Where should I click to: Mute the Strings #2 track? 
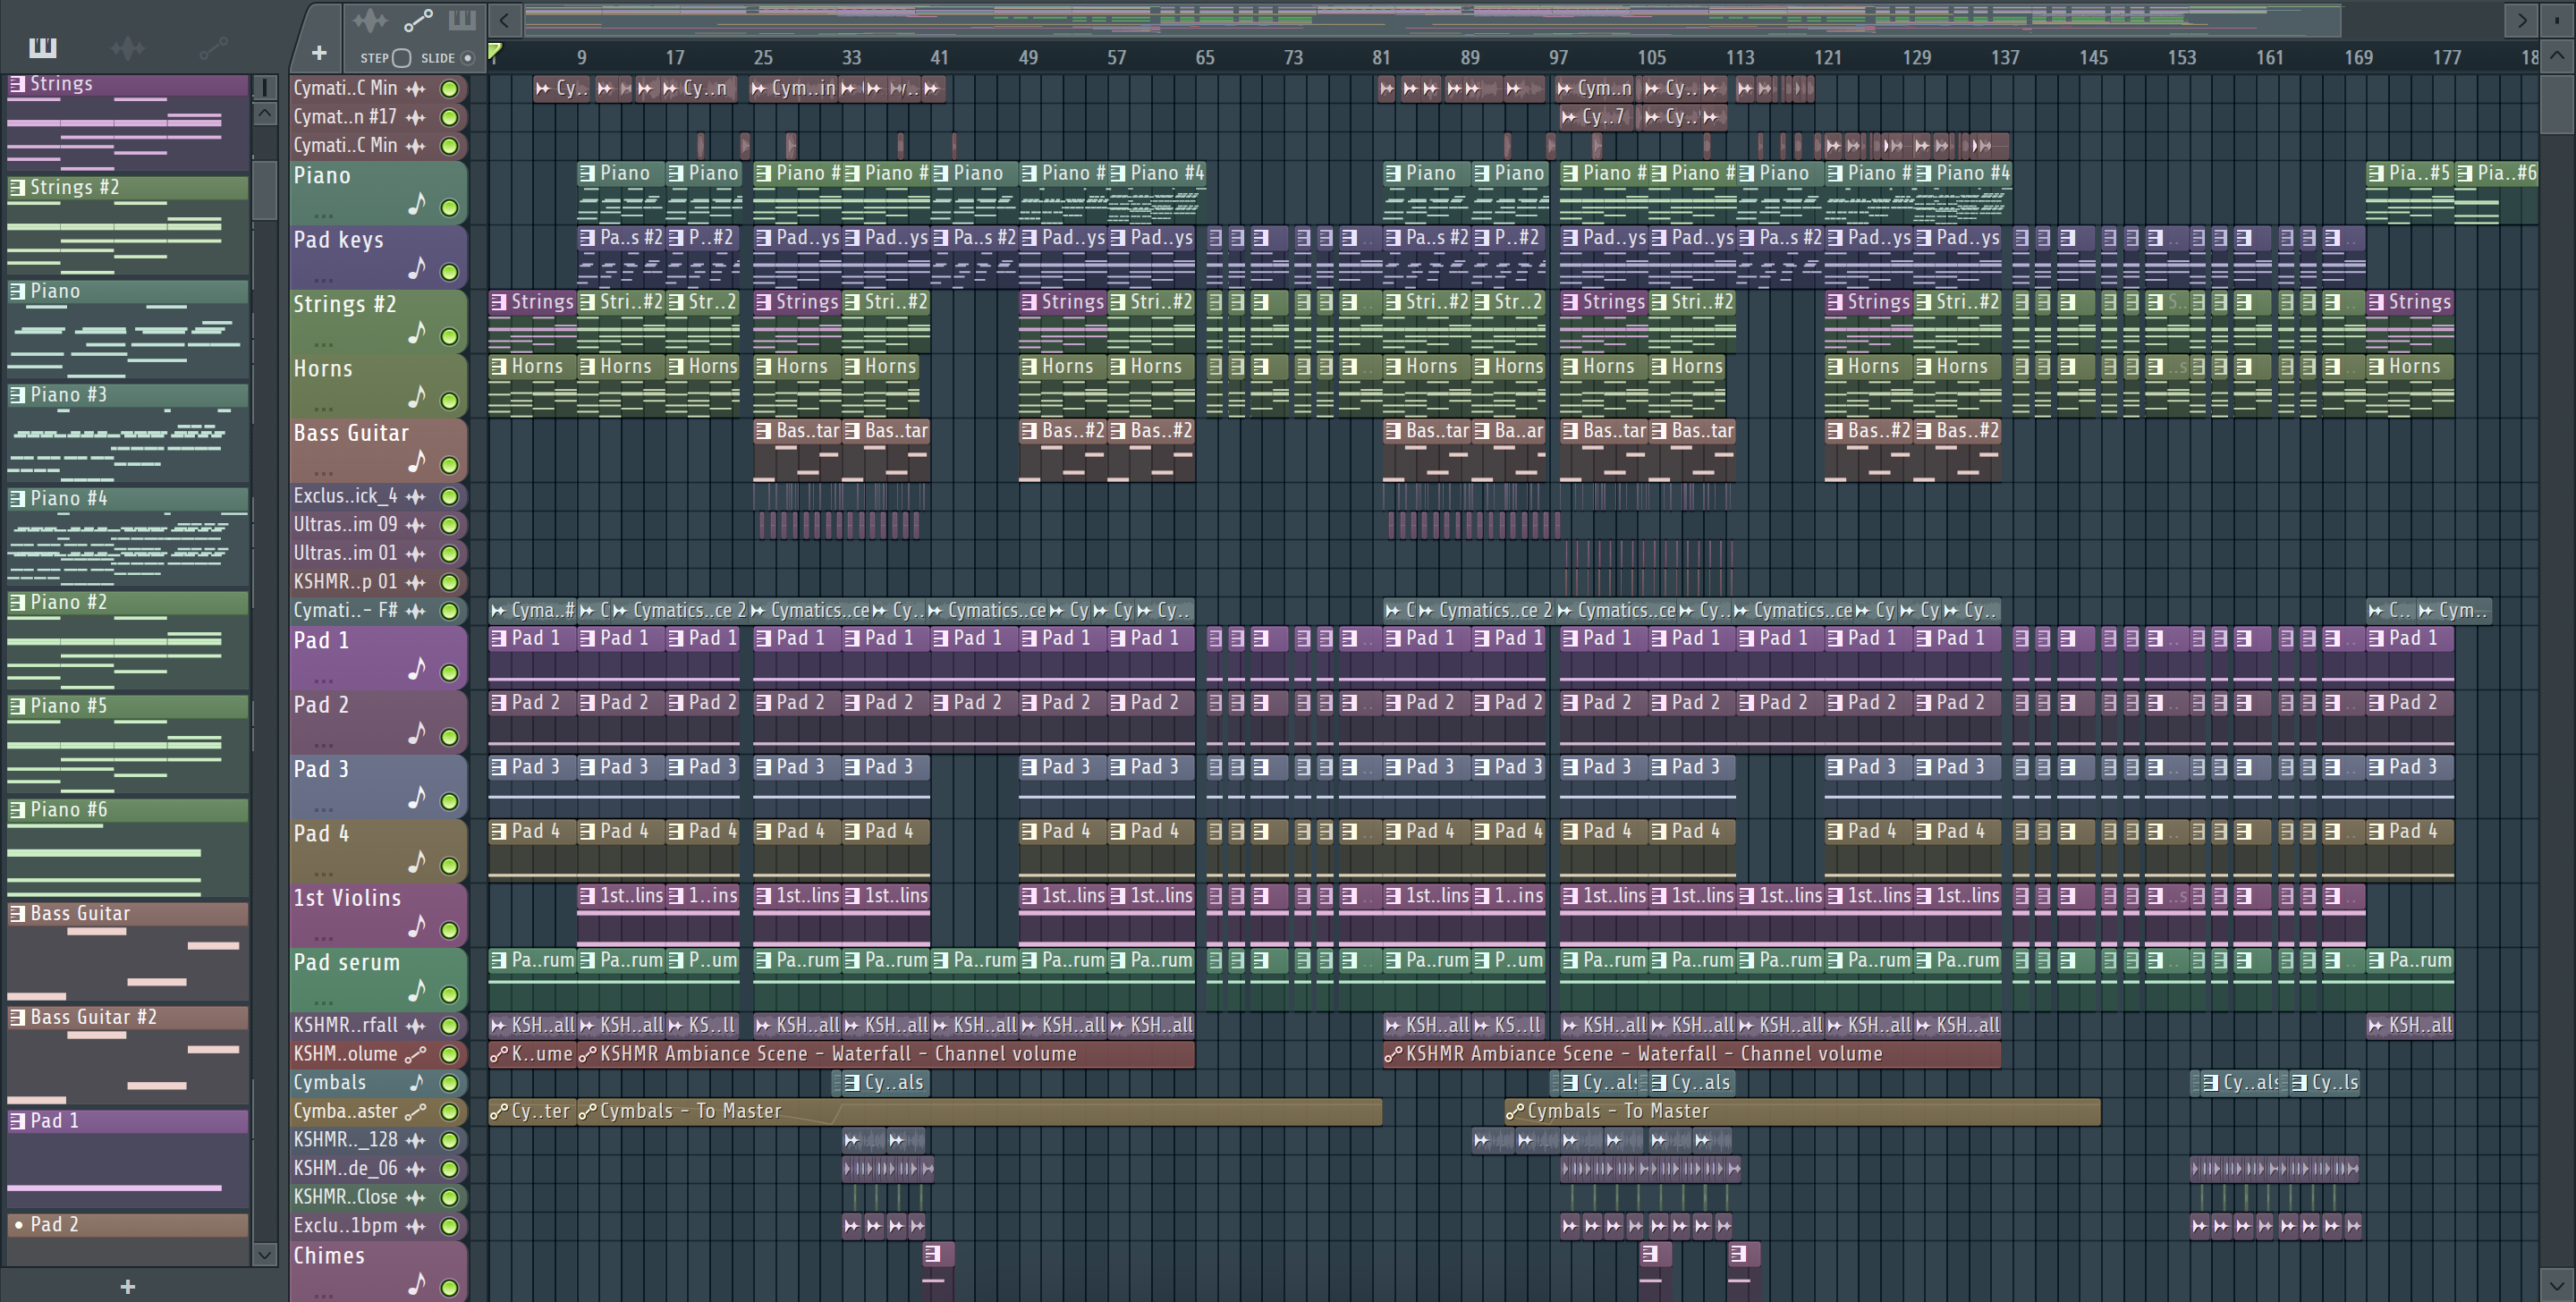pyautogui.click(x=450, y=336)
